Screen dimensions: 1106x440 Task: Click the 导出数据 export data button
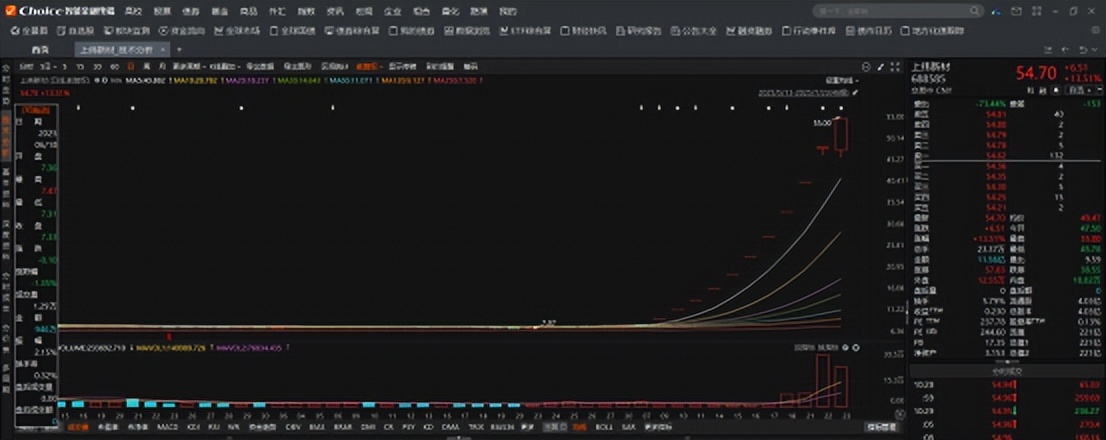pos(260,67)
